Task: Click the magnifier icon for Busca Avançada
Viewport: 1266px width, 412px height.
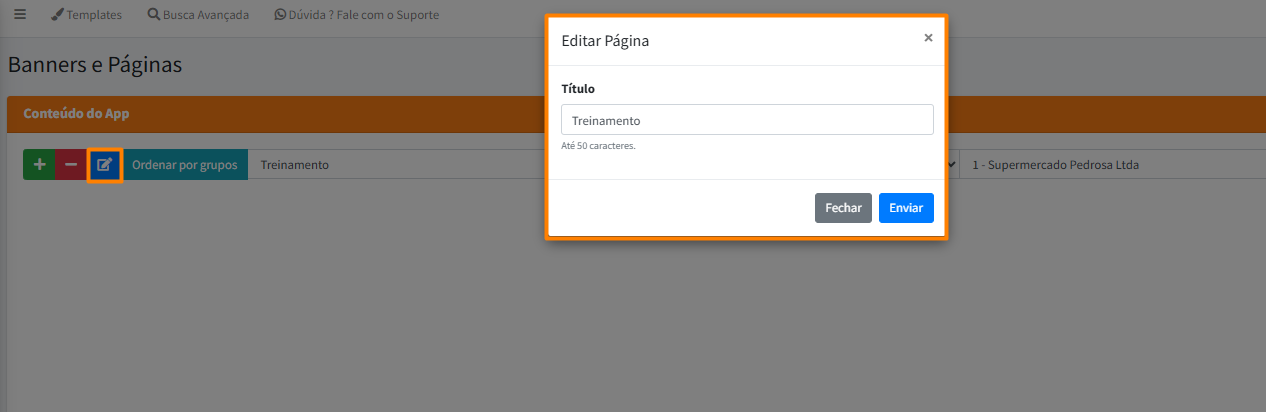Action: click(153, 15)
